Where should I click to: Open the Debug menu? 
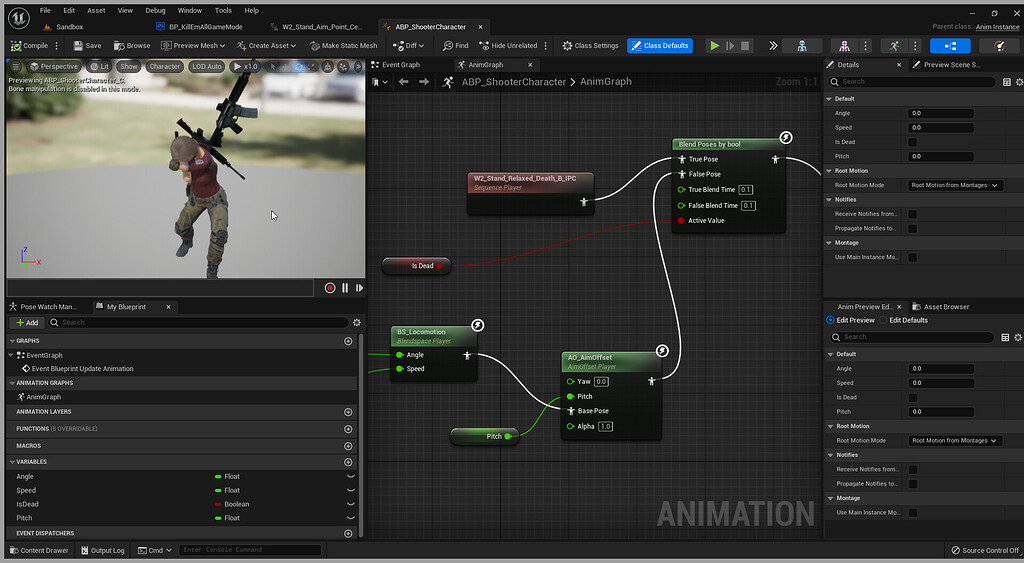coord(155,10)
